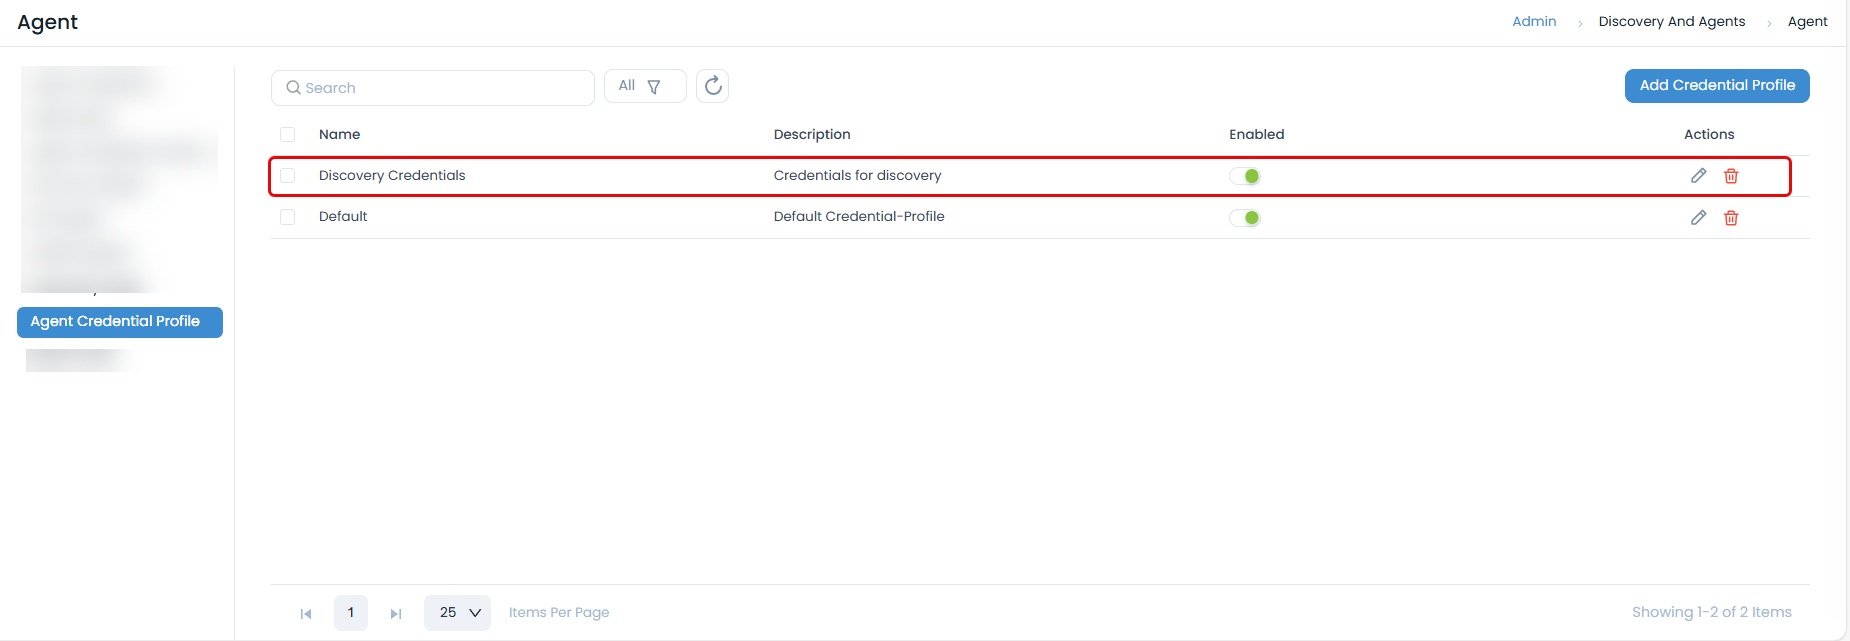Delete the Discovery Credentials profile
Screen dimensions: 1850x641
(1731, 176)
